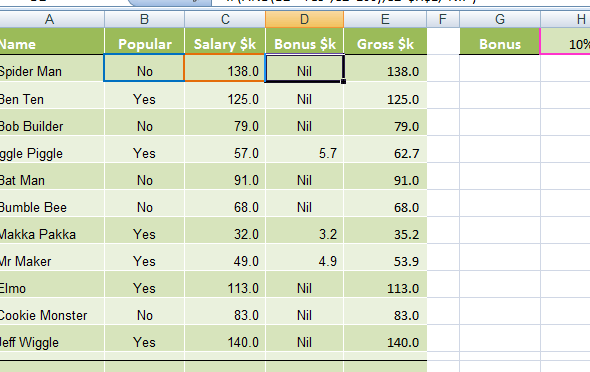Screen dimensions: 590x372
Task: Select highlighted column D header
Action: point(304,19)
